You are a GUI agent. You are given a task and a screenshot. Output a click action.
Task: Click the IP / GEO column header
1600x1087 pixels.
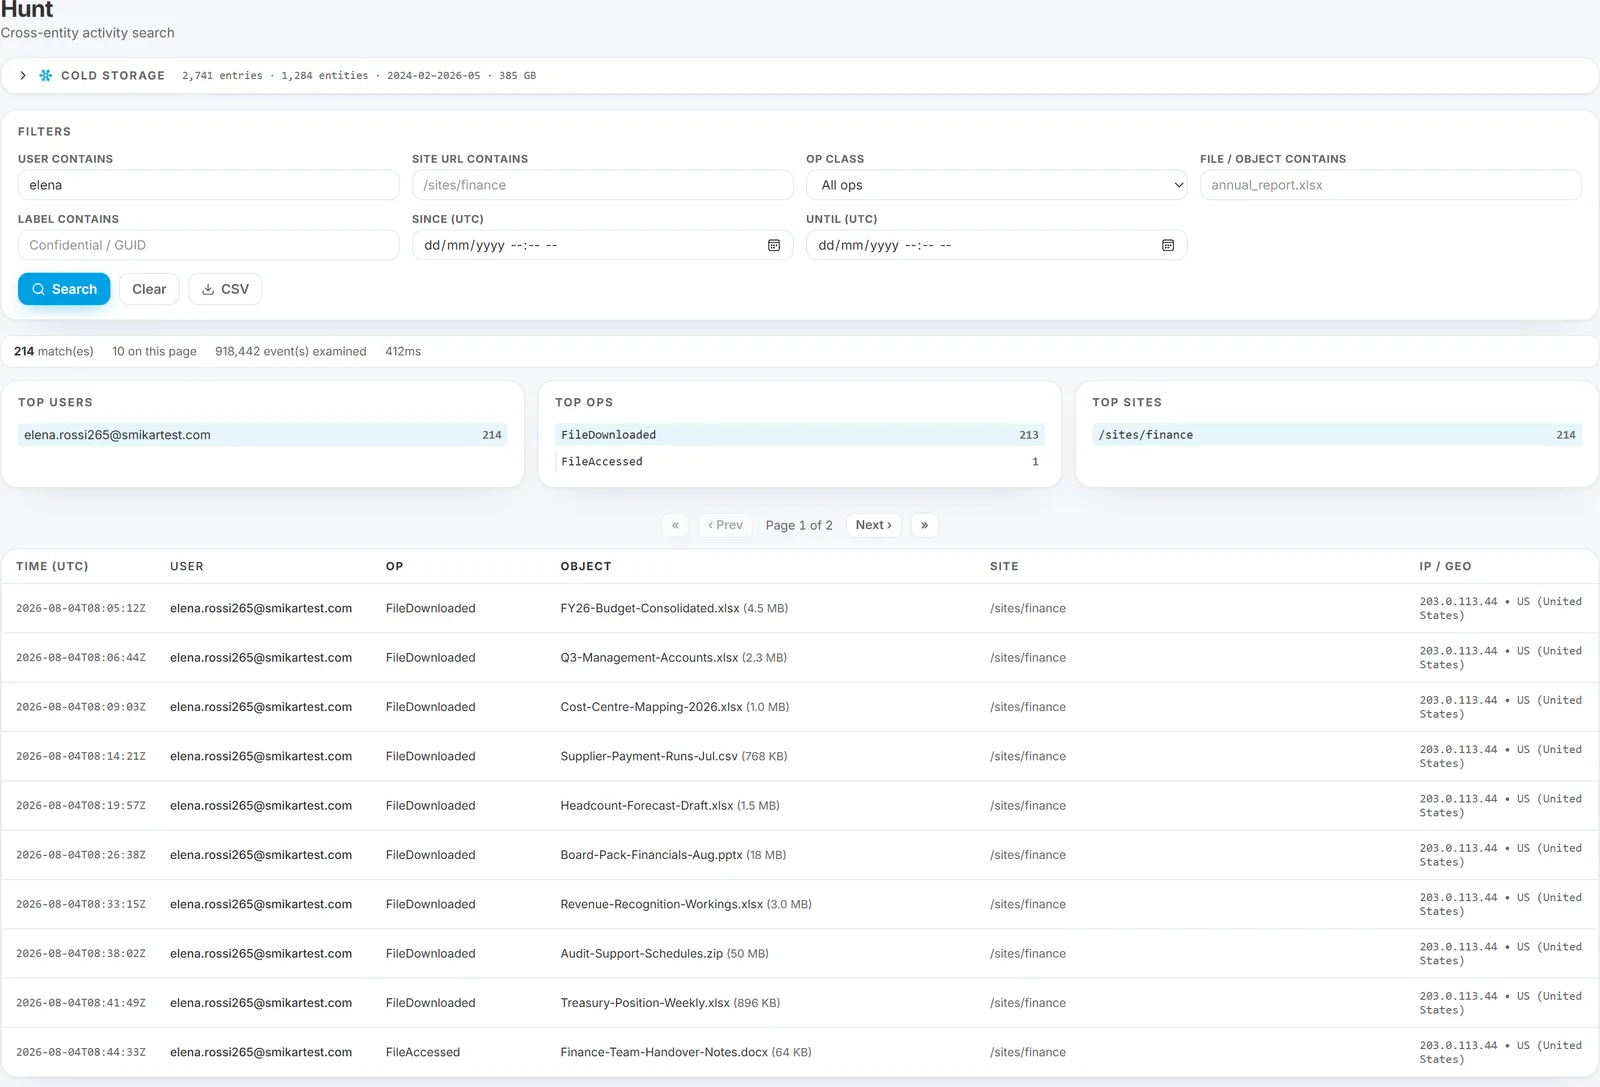(x=1445, y=566)
